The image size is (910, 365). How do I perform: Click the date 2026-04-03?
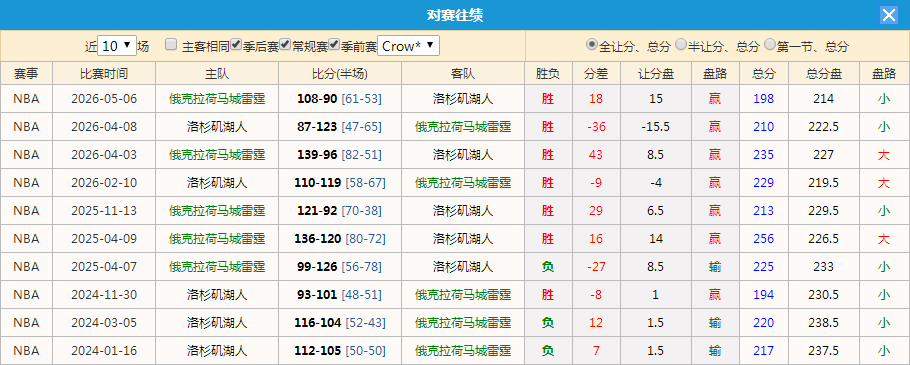tap(104, 155)
